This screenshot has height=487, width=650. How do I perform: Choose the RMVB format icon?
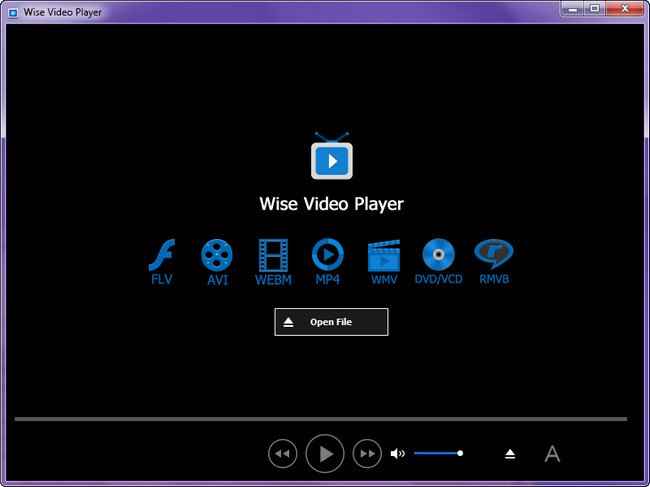click(494, 254)
